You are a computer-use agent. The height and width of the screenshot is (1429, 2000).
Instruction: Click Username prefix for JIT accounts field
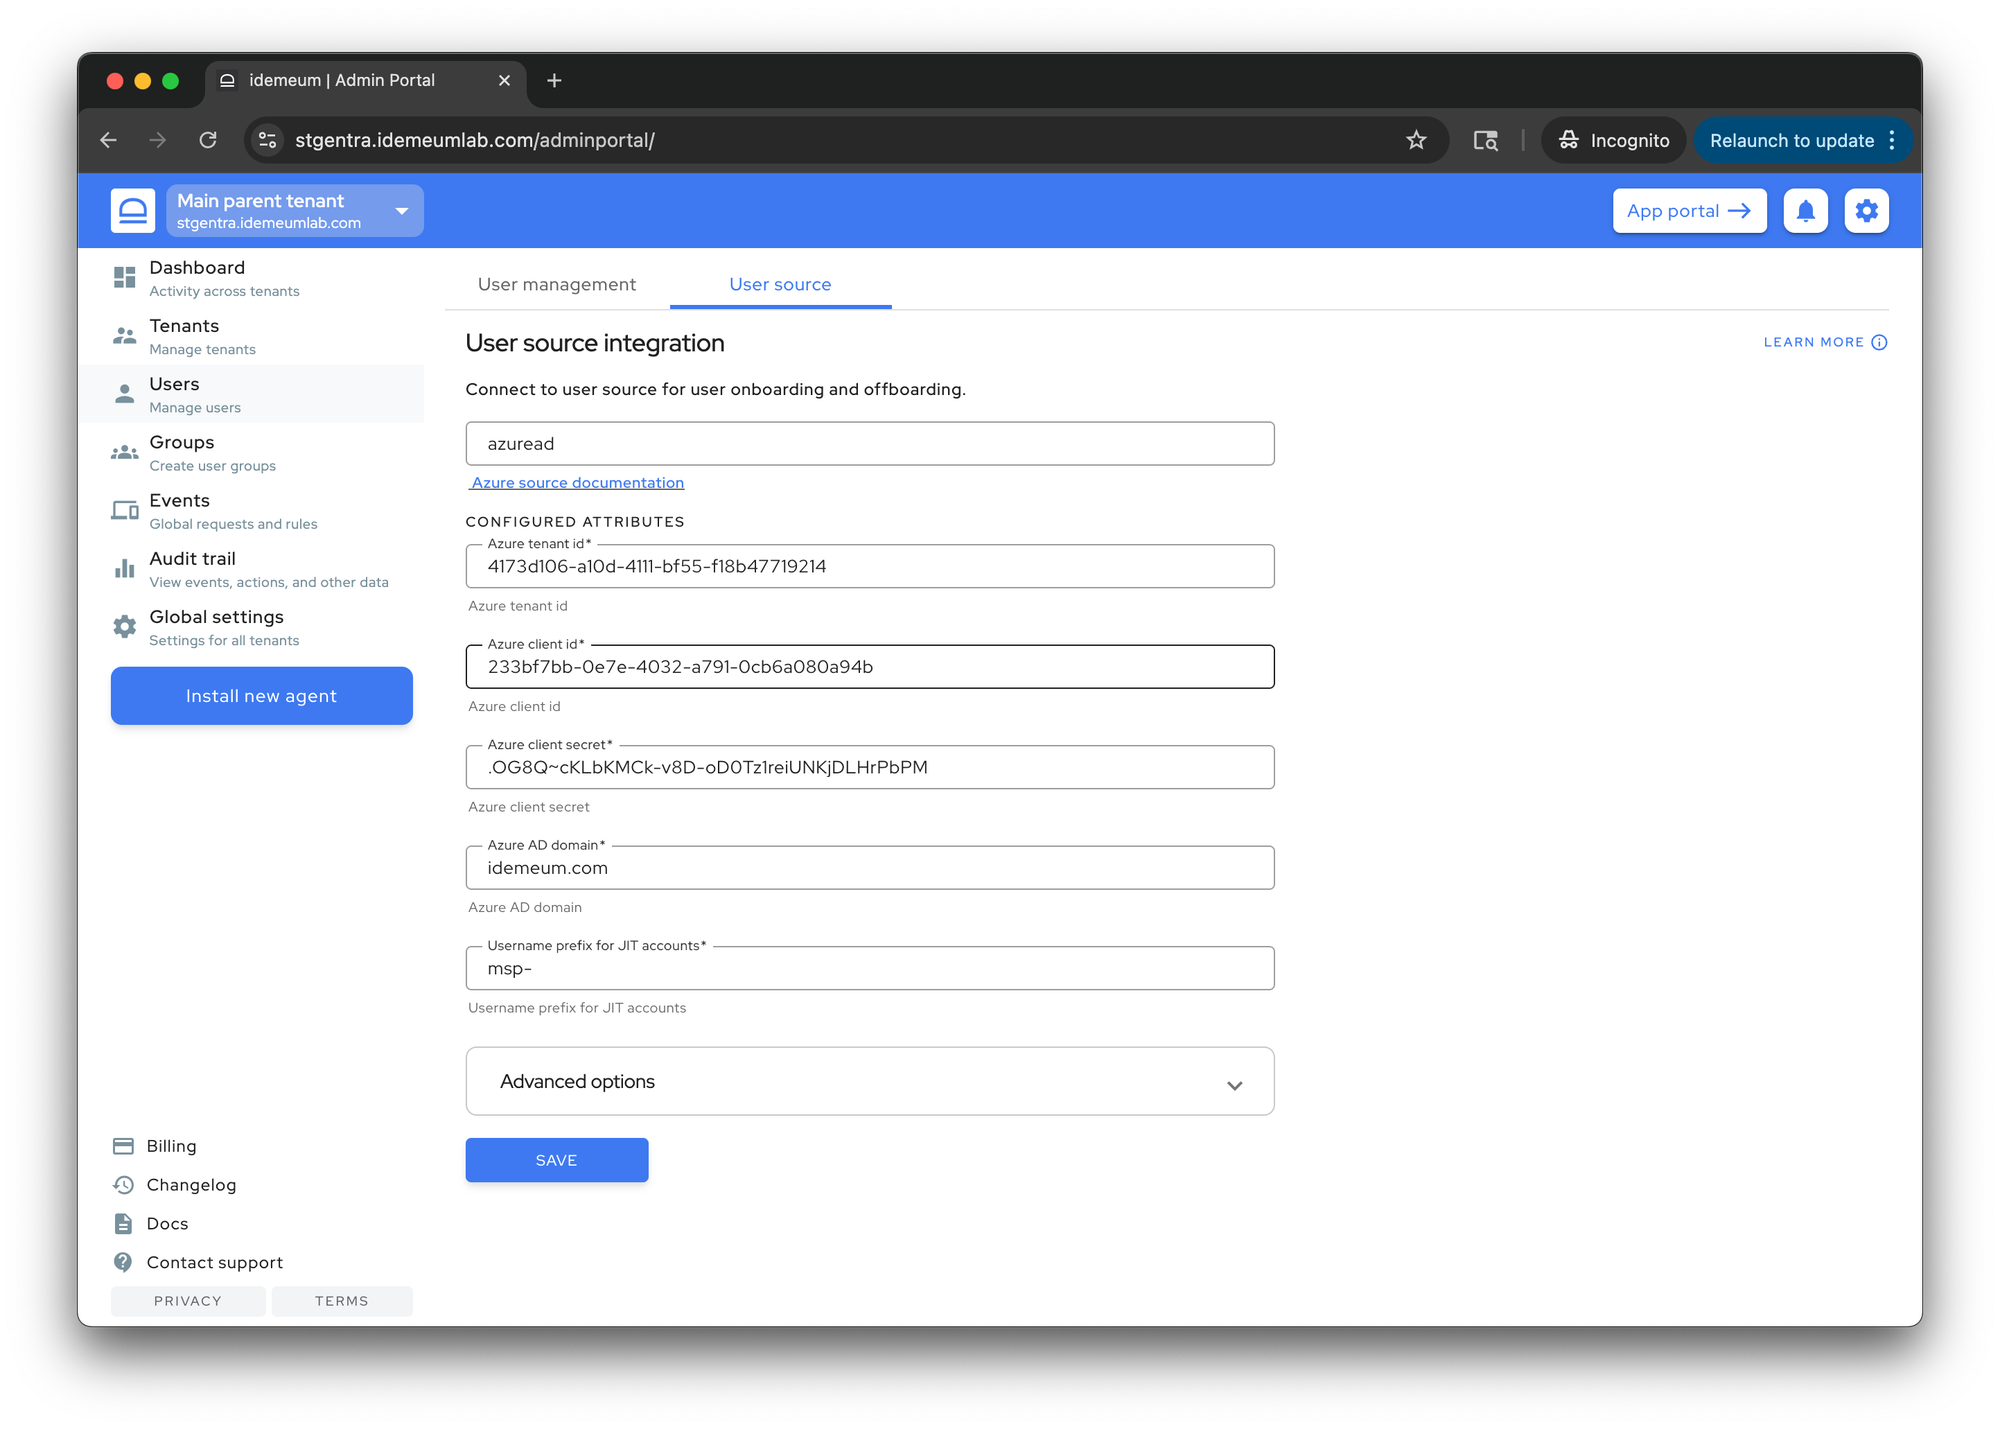870,969
